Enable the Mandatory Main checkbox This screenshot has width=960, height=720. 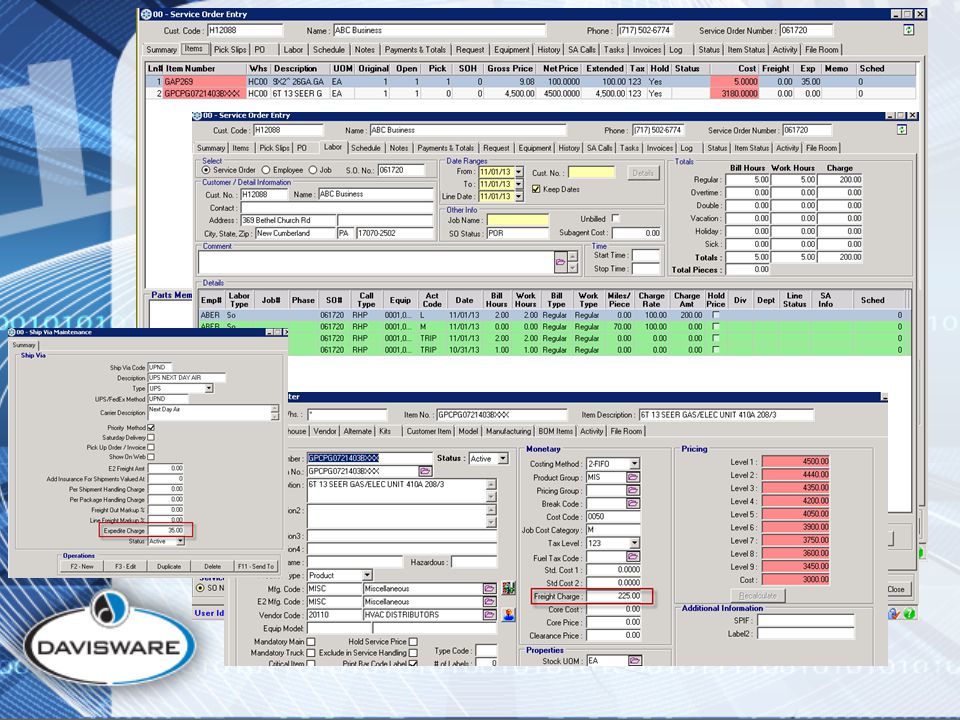click(311, 642)
